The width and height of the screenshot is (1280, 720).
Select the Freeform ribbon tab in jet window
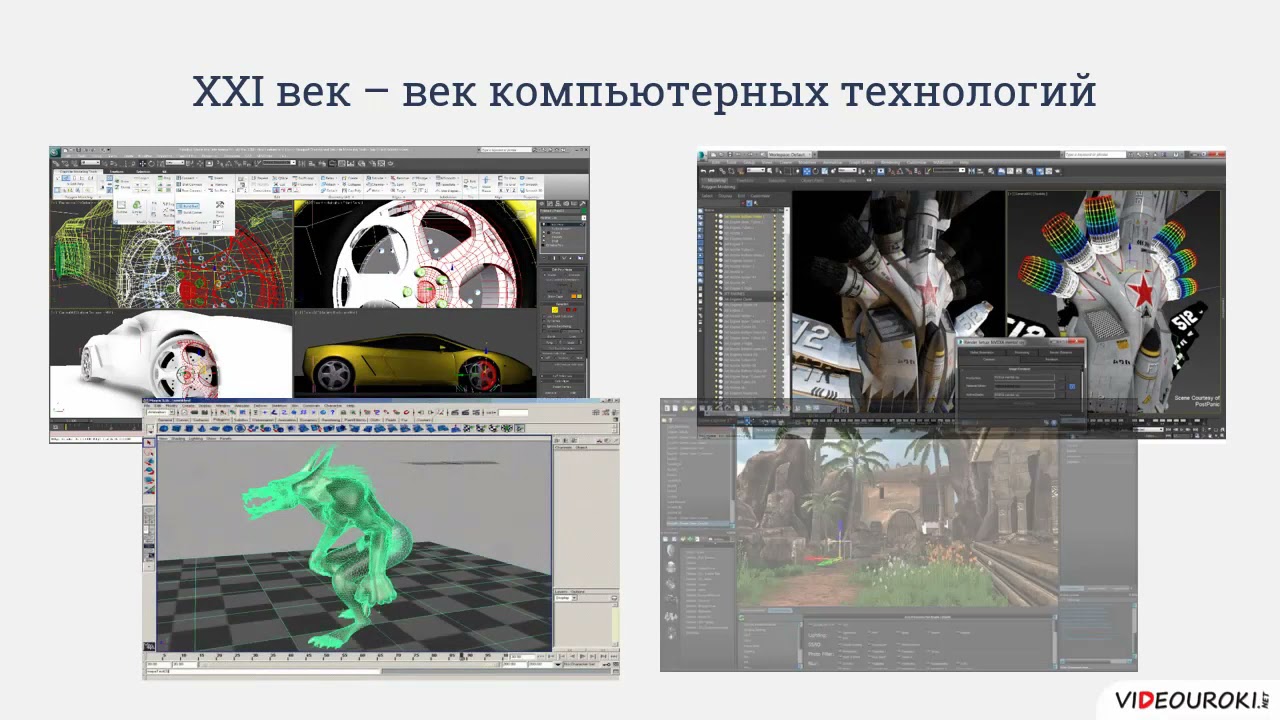coord(745,181)
